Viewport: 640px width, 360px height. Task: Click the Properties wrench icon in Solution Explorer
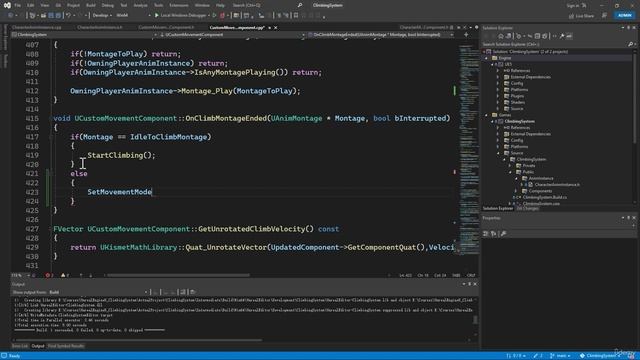[562, 36]
